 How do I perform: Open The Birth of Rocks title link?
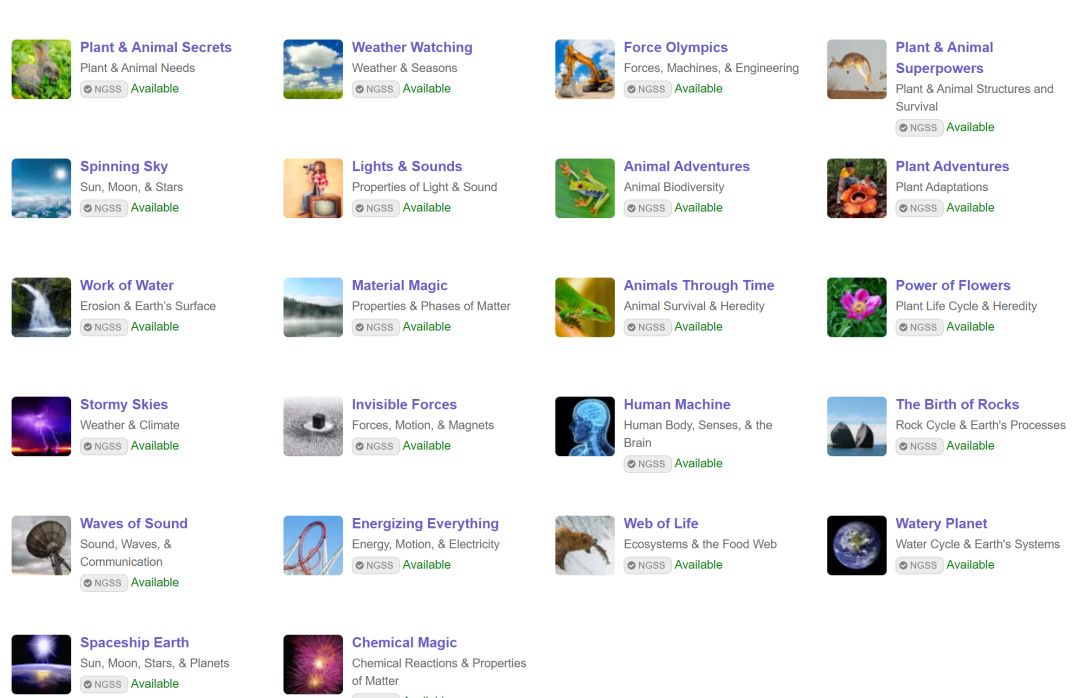coord(957,405)
